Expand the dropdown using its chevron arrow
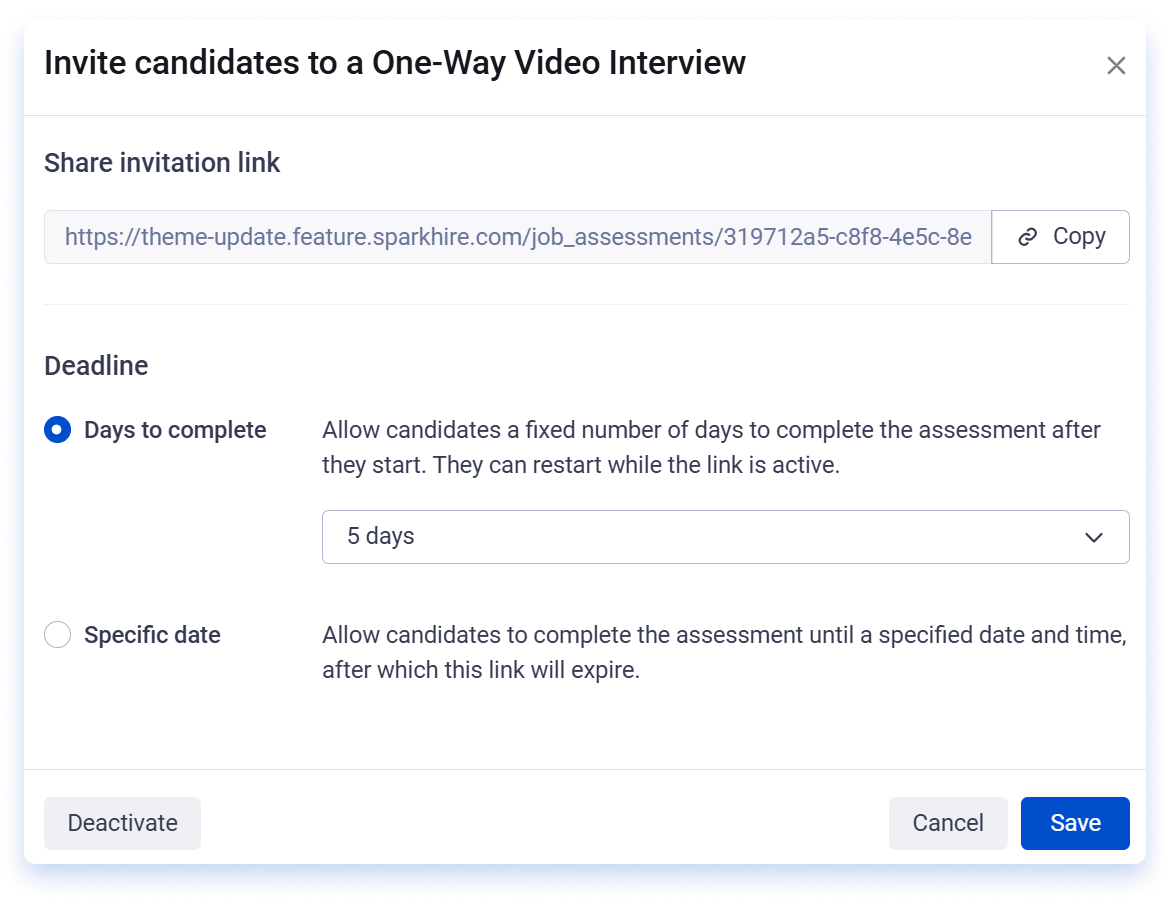Screen dimensions: 1170x906 [x=1093, y=537]
